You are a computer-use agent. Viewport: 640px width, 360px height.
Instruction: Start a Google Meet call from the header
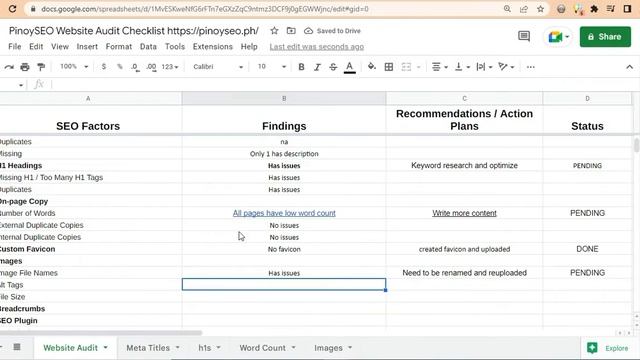(558, 37)
